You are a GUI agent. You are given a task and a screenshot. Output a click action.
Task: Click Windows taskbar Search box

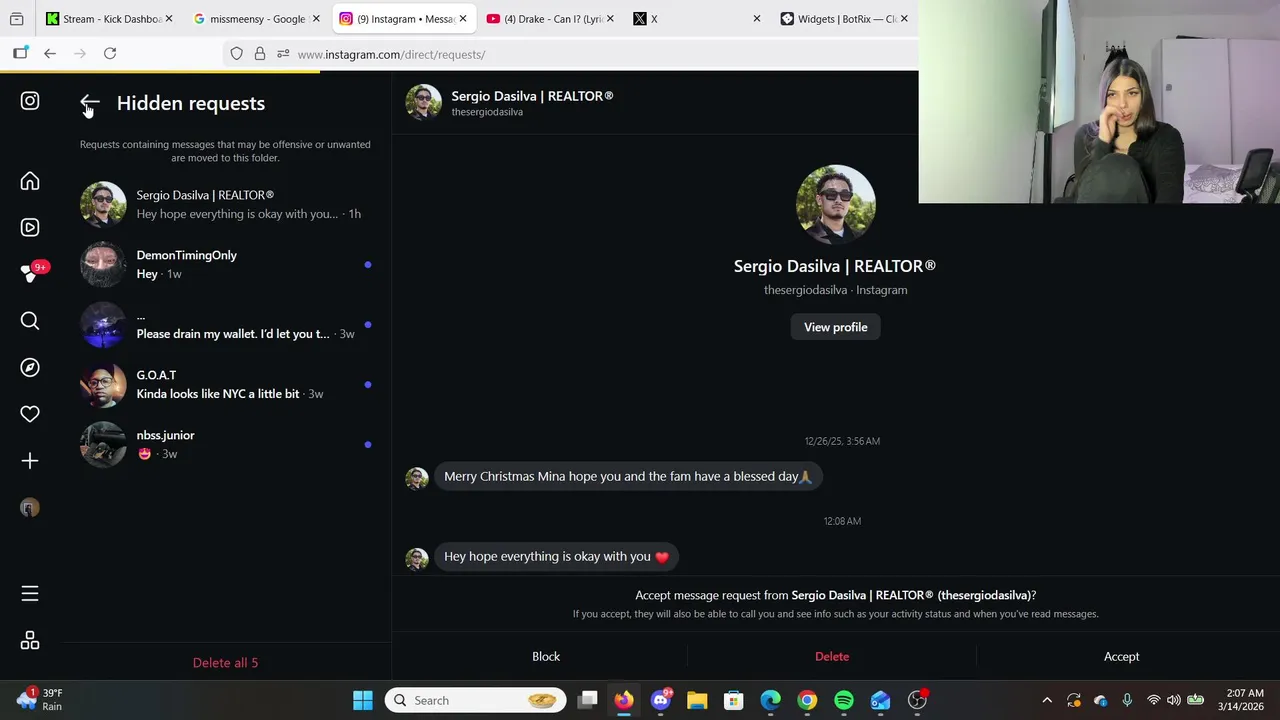(475, 700)
